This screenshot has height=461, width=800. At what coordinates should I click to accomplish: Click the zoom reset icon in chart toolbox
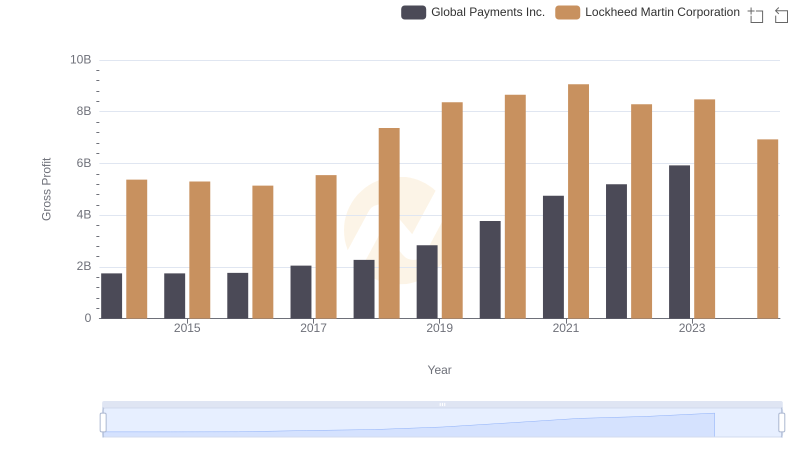(x=781, y=15)
